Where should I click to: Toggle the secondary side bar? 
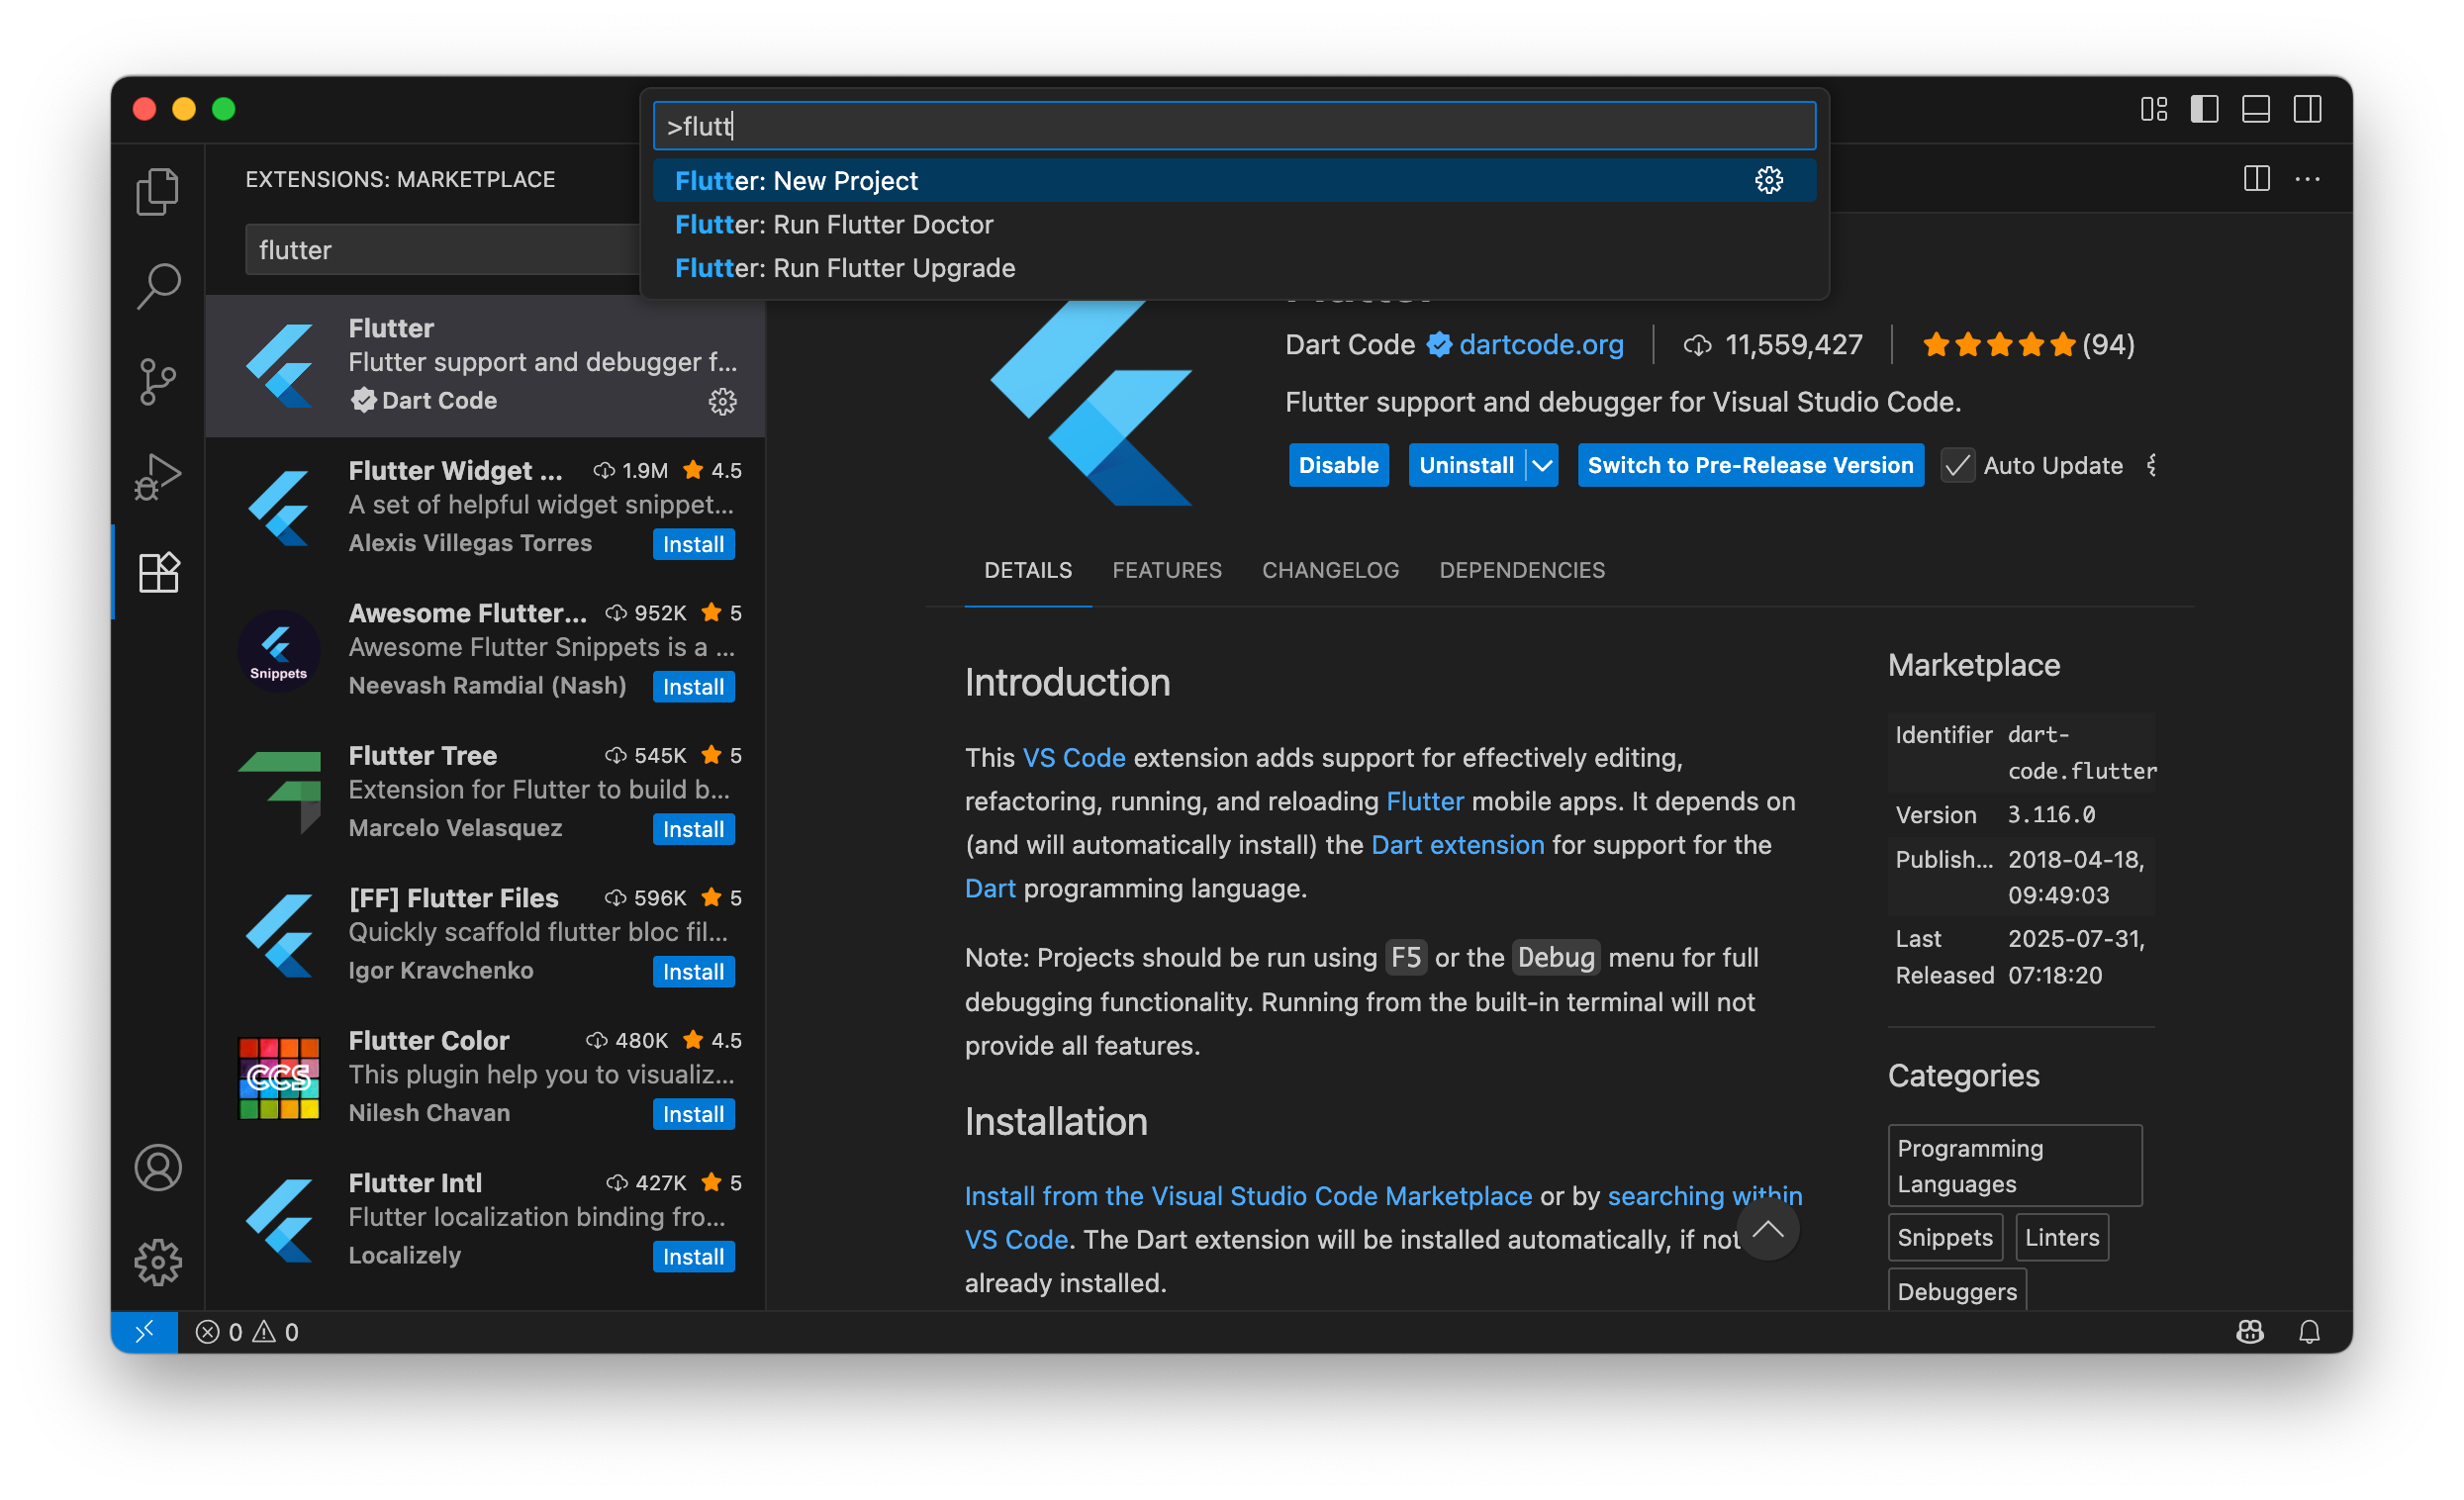tap(2307, 109)
